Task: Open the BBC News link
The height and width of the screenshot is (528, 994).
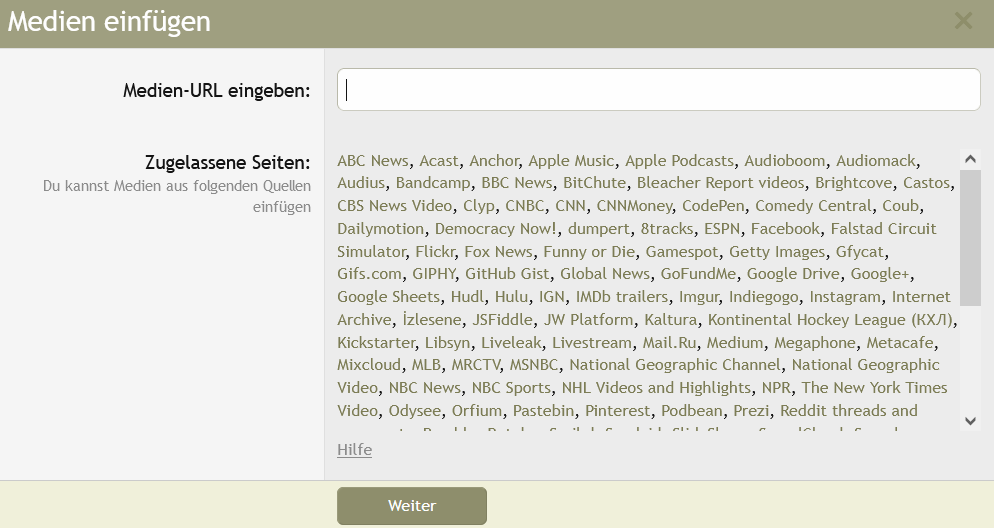Action: tap(517, 183)
